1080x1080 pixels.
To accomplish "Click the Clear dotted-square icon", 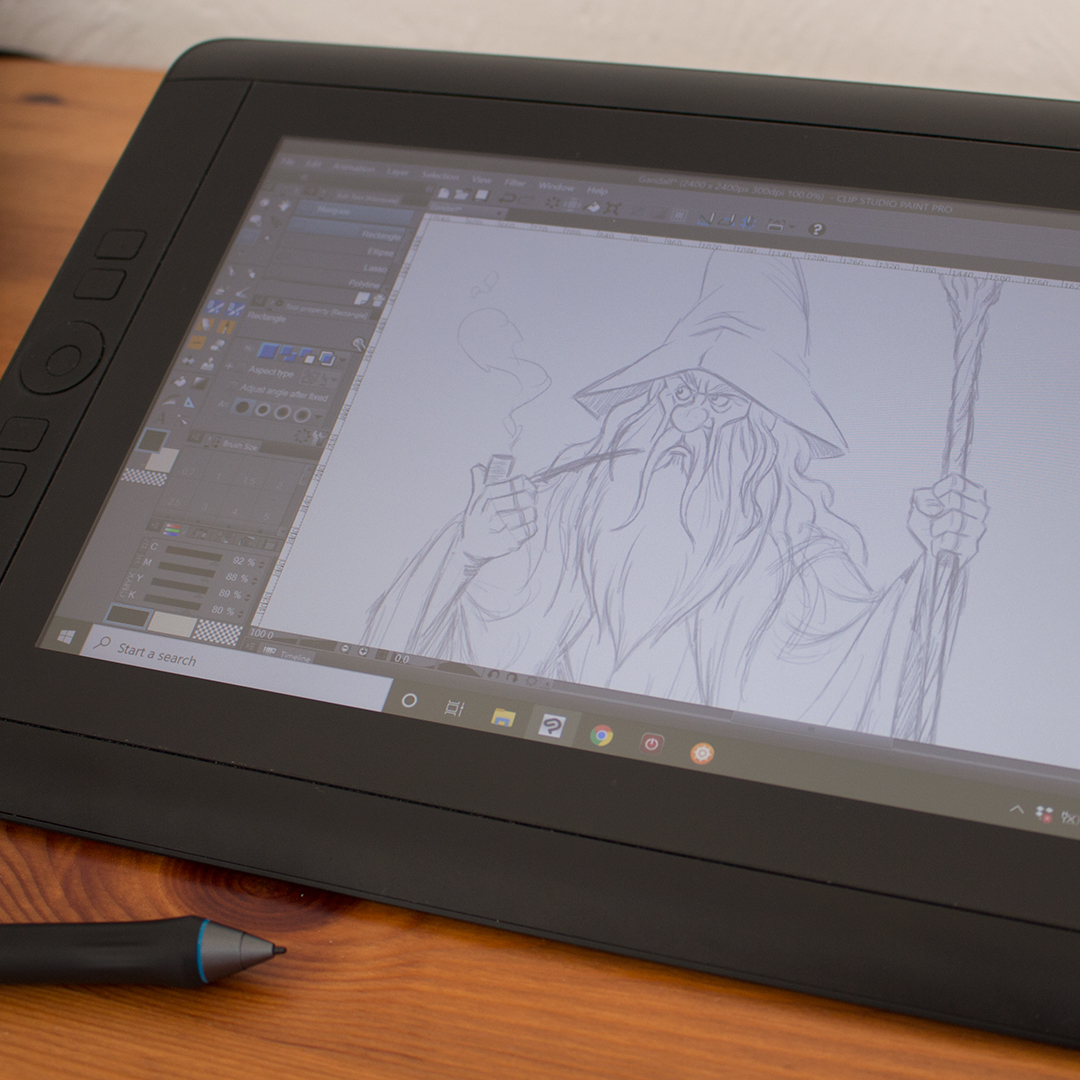I will [552, 203].
